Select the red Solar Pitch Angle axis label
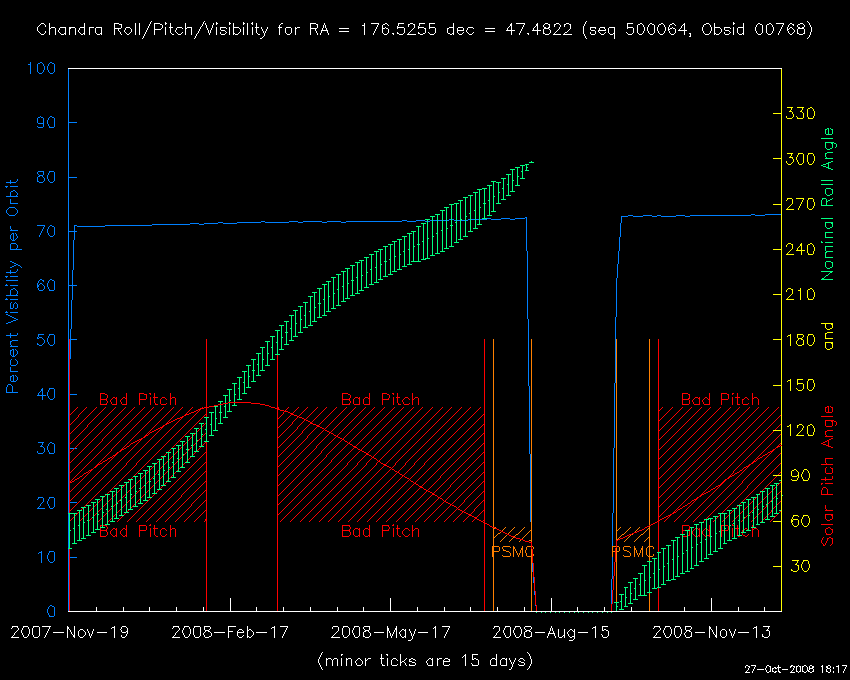The width and height of the screenshot is (850, 680). click(827, 476)
